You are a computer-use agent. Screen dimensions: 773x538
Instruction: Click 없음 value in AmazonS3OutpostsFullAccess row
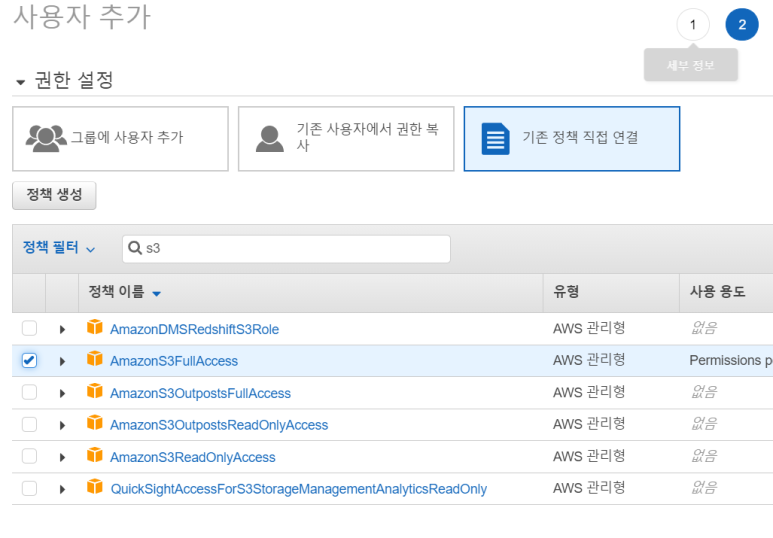pyautogui.click(x=704, y=393)
